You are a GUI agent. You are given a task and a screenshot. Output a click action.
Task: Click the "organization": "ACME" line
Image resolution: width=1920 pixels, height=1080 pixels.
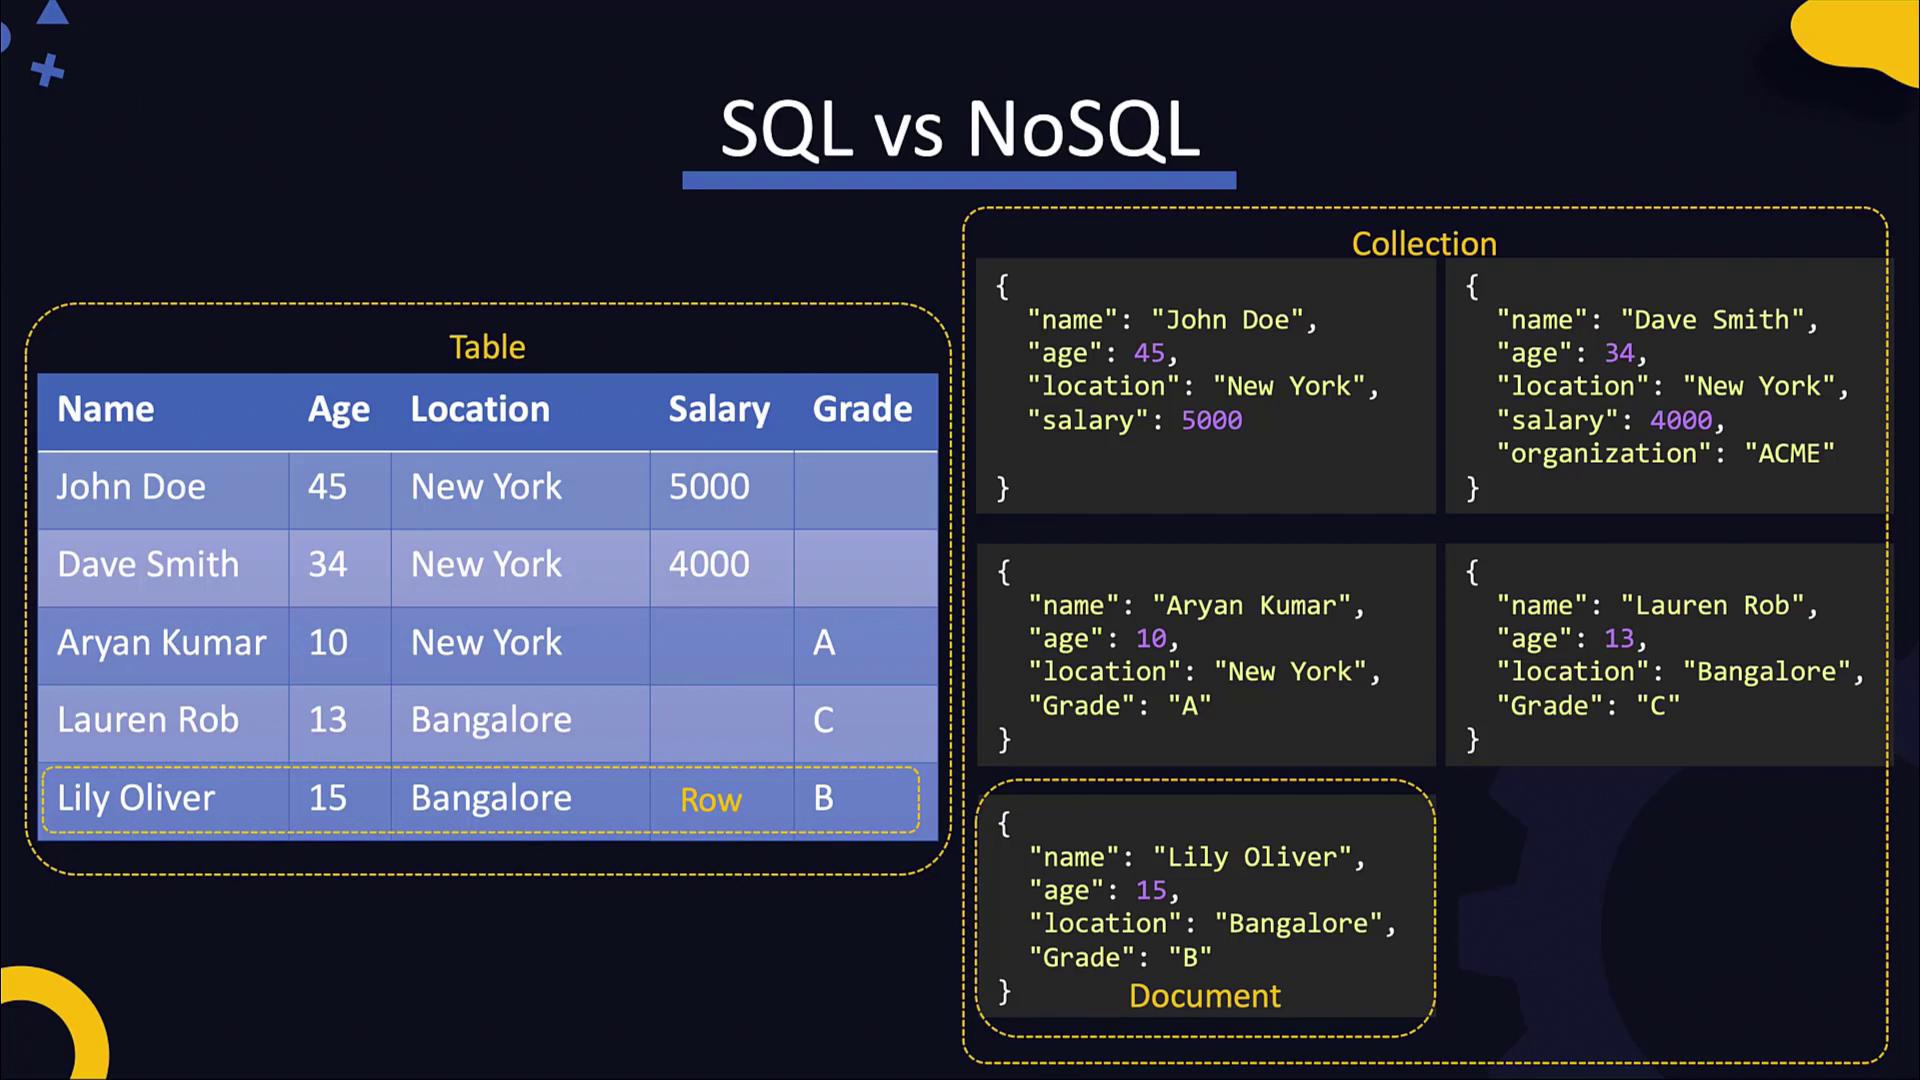point(1664,454)
